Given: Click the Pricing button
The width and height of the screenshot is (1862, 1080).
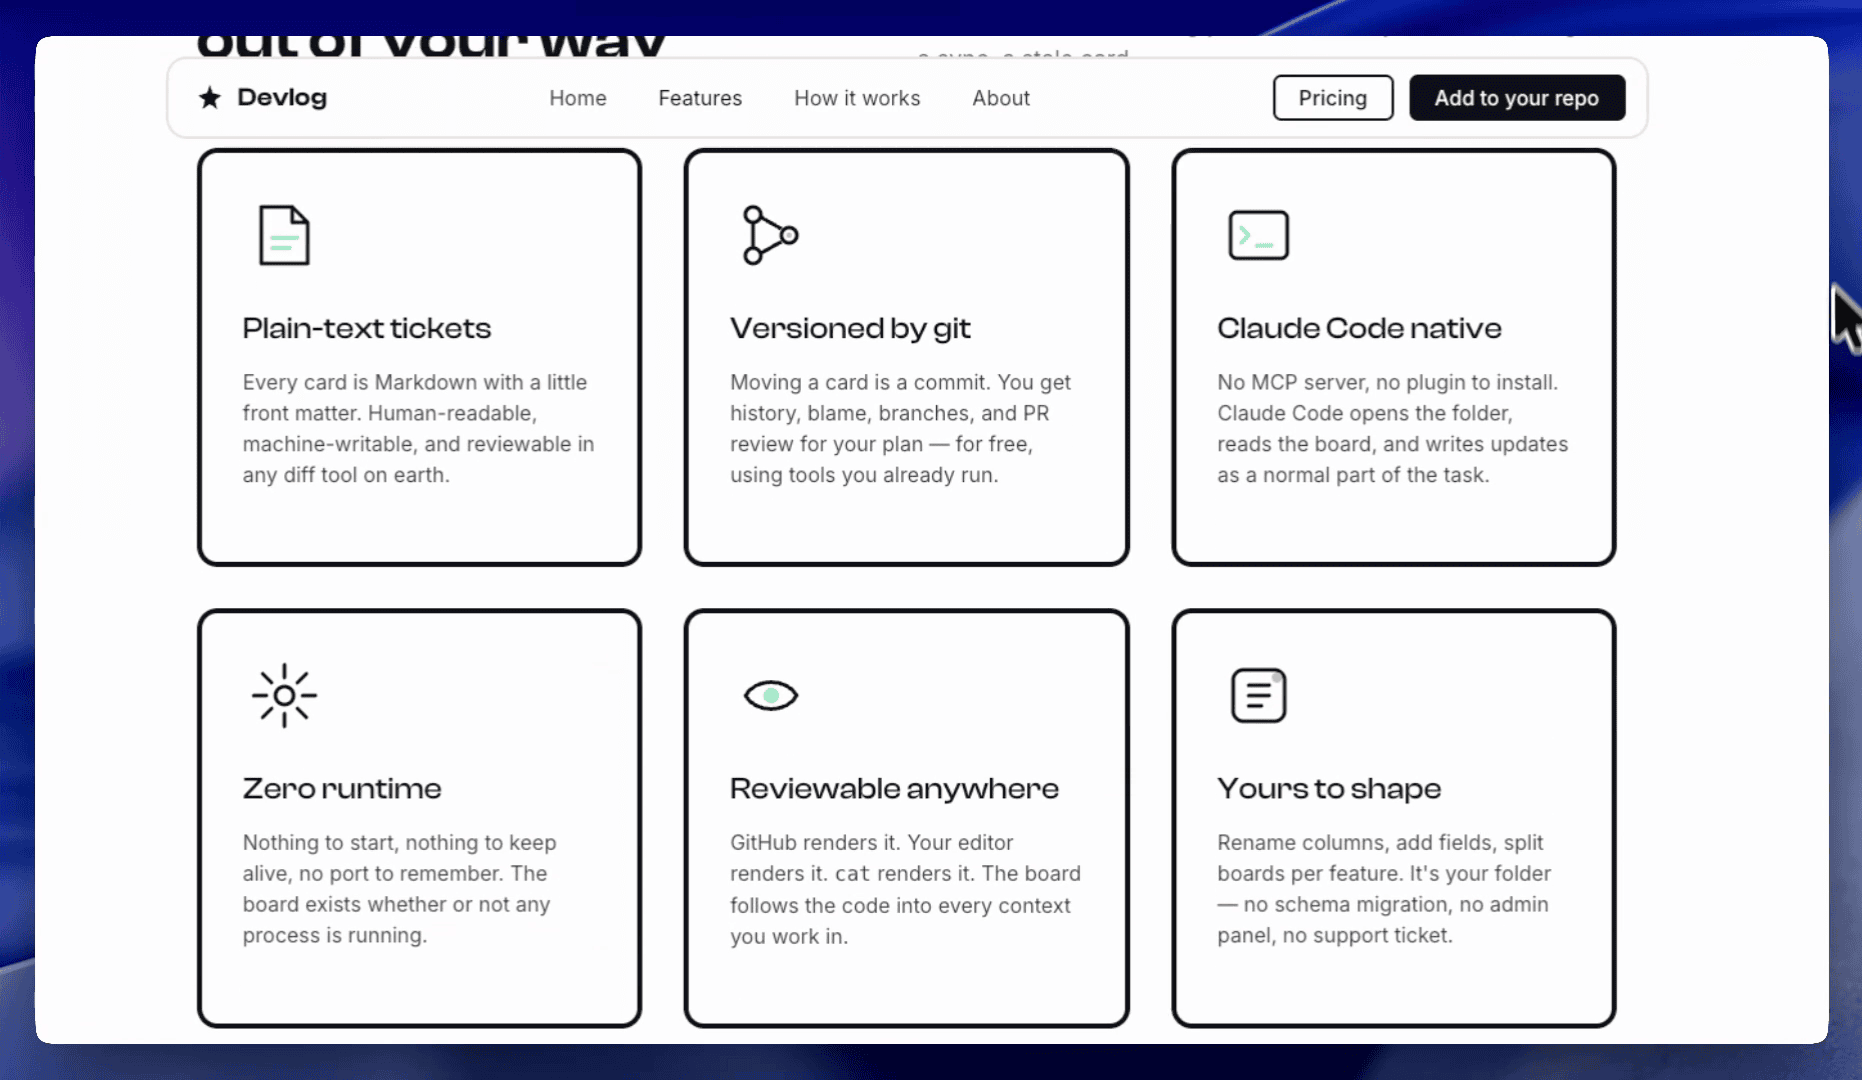Looking at the screenshot, I should pyautogui.click(x=1333, y=98).
